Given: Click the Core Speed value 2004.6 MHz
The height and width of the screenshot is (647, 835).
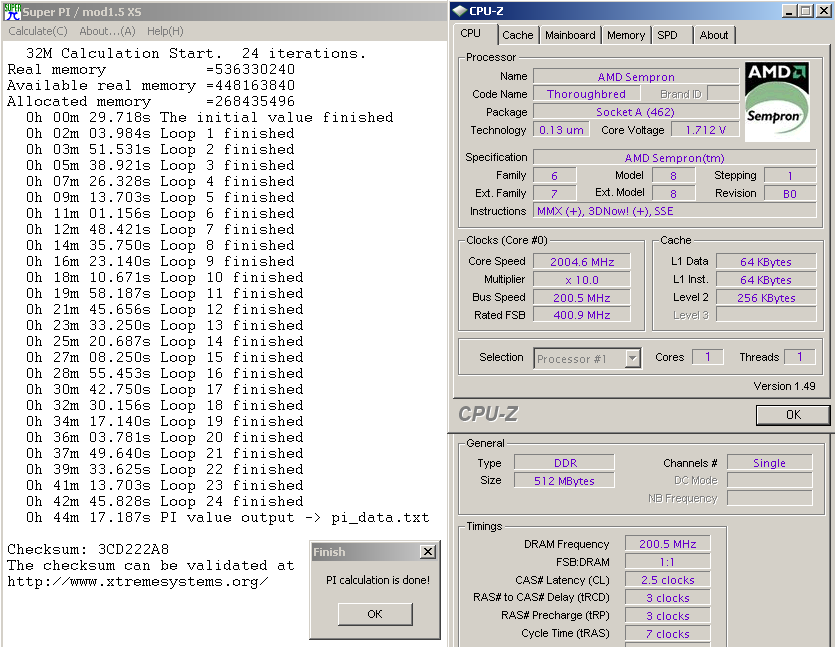Looking at the screenshot, I should (x=582, y=261).
